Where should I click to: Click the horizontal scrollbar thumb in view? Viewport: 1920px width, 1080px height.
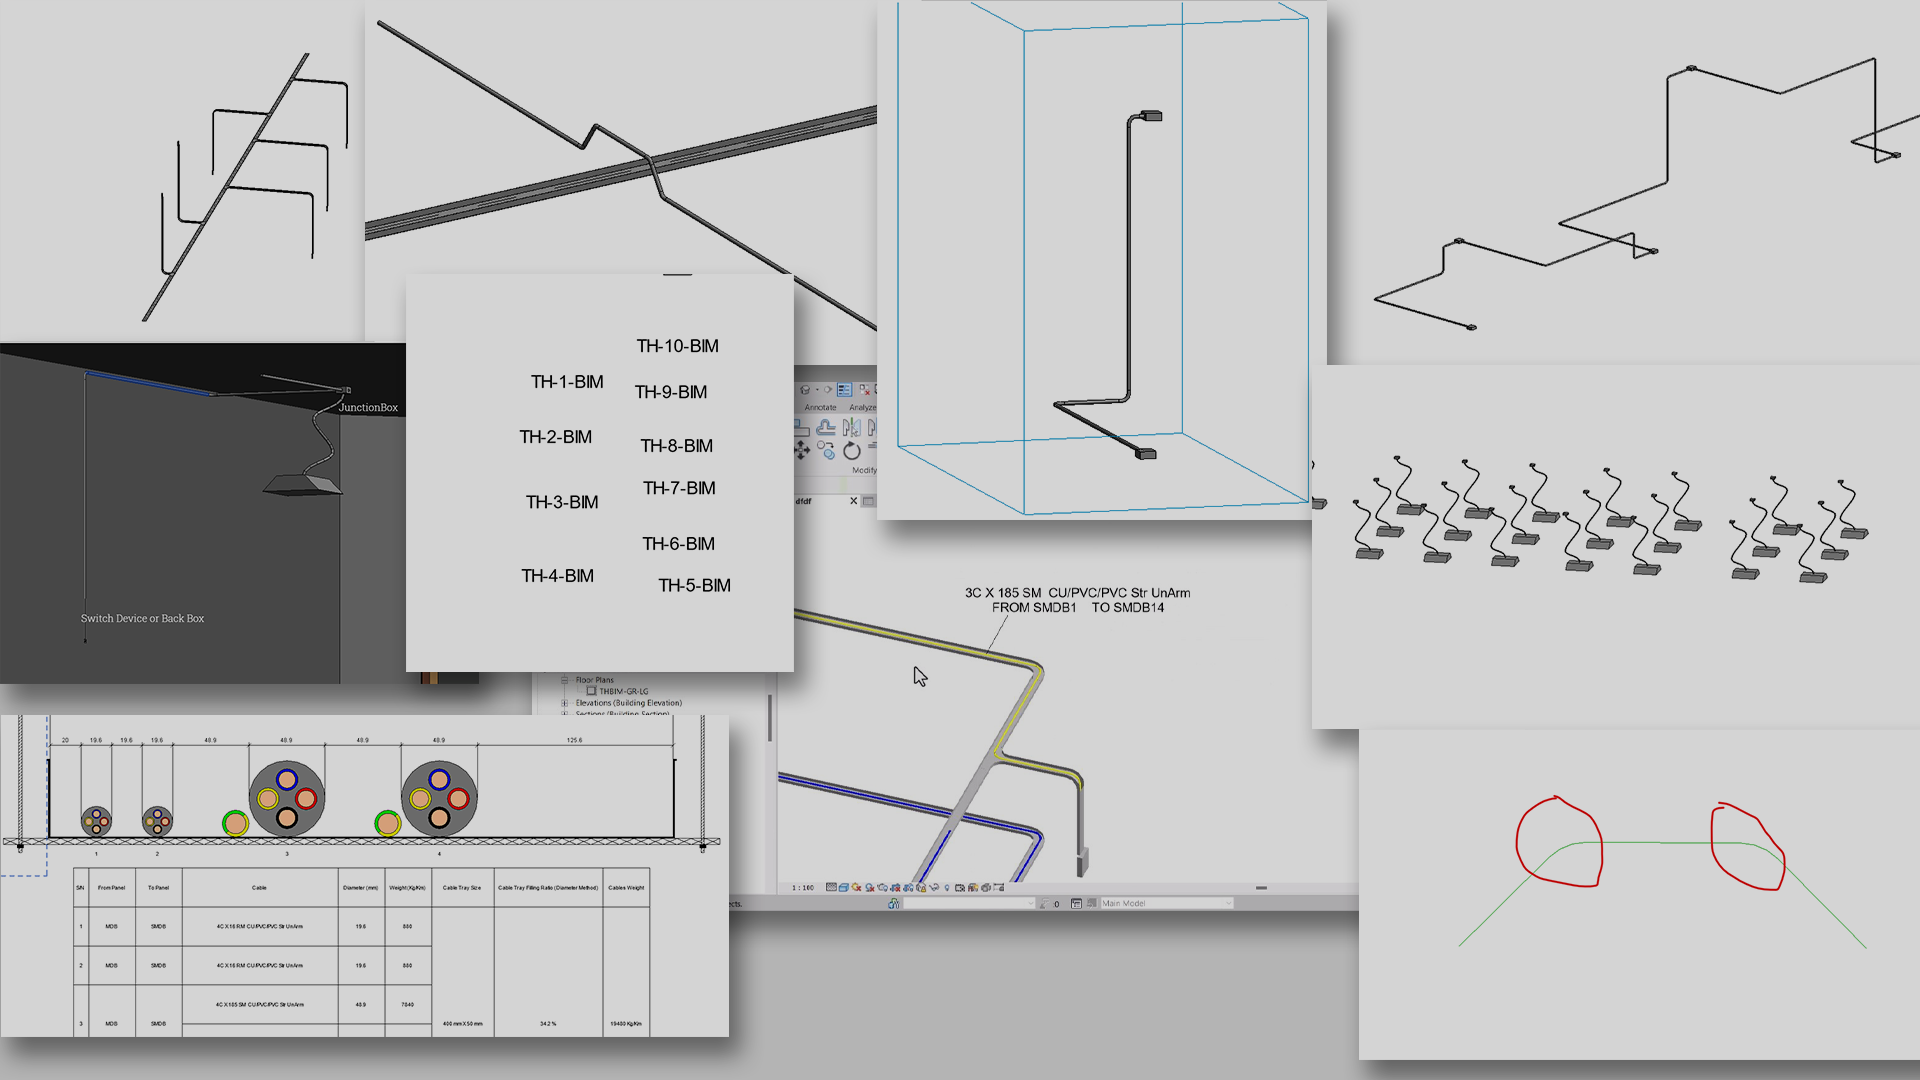tap(1261, 887)
